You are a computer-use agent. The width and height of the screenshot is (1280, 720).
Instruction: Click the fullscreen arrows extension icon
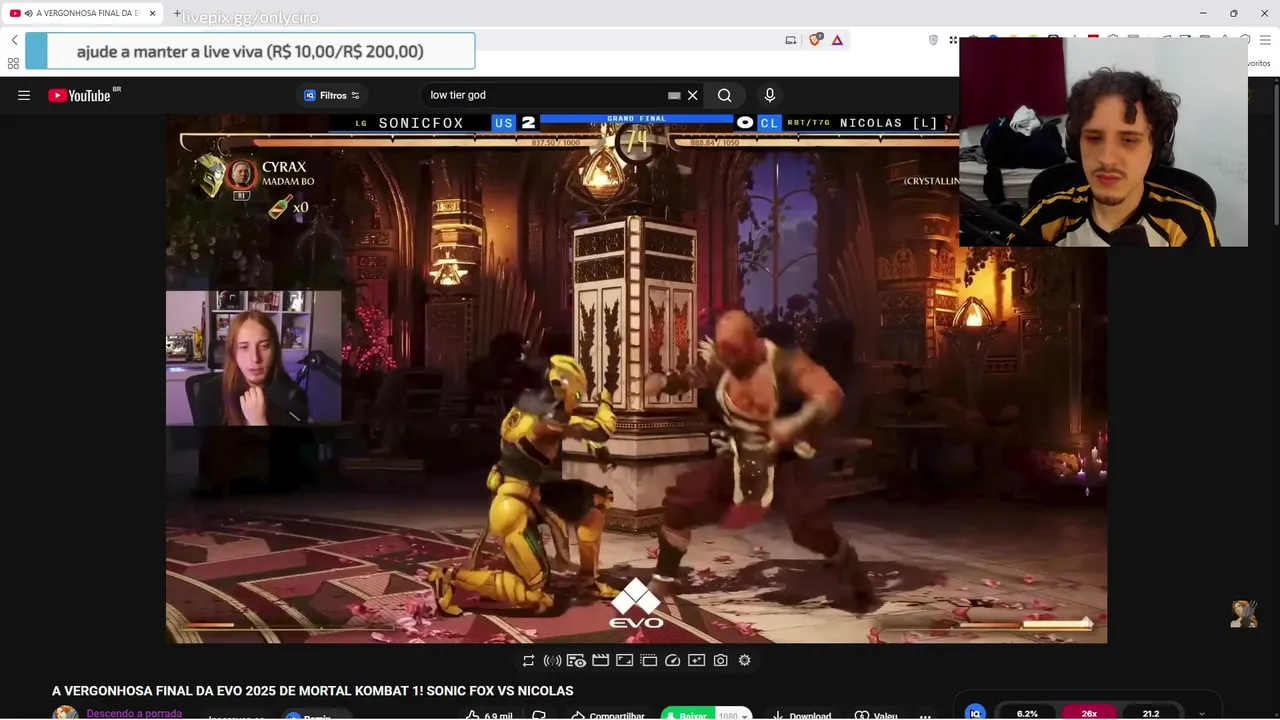tap(953, 40)
